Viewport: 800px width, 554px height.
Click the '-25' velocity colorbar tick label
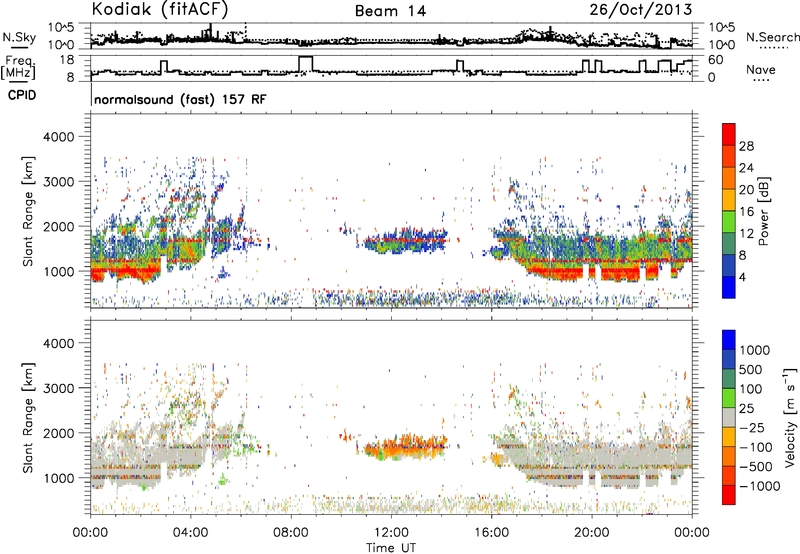pos(749,427)
